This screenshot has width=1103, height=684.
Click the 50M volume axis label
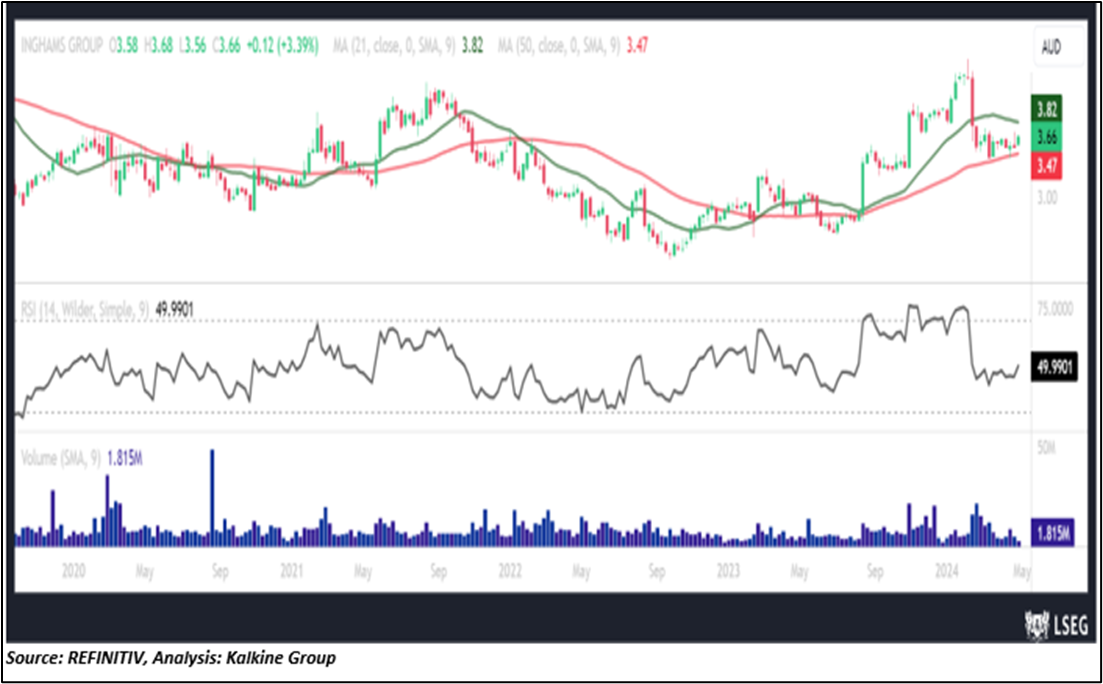click(x=1047, y=448)
